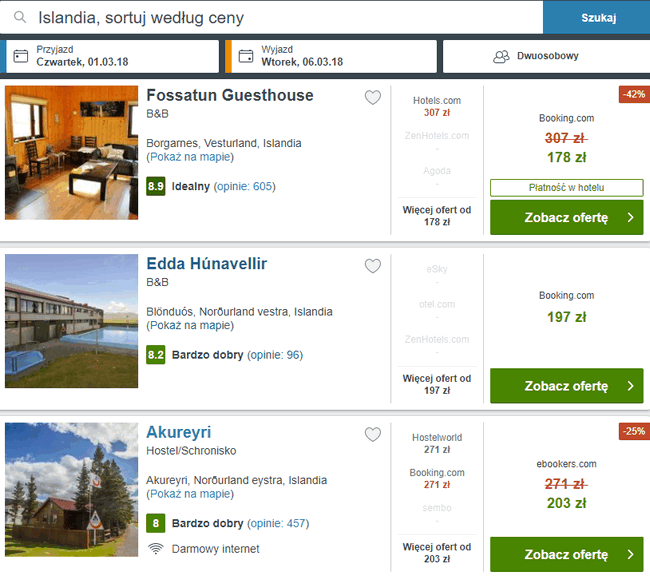The image size is (650, 576).
Task: Open the check-in calendar icon
Action: [21, 56]
